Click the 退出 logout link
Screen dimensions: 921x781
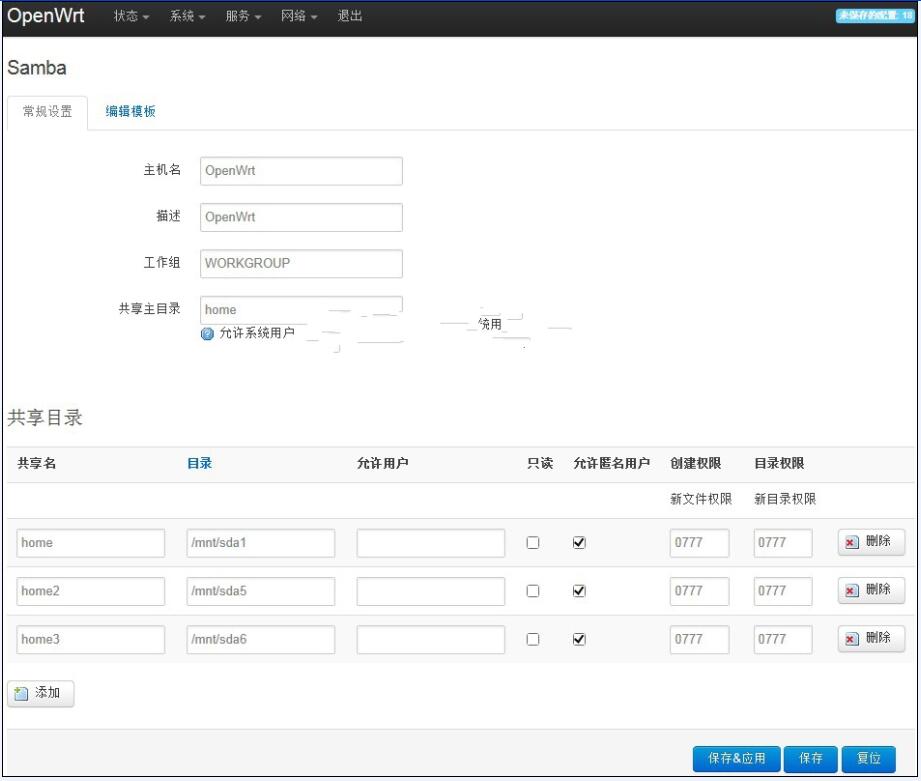(350, 17)
